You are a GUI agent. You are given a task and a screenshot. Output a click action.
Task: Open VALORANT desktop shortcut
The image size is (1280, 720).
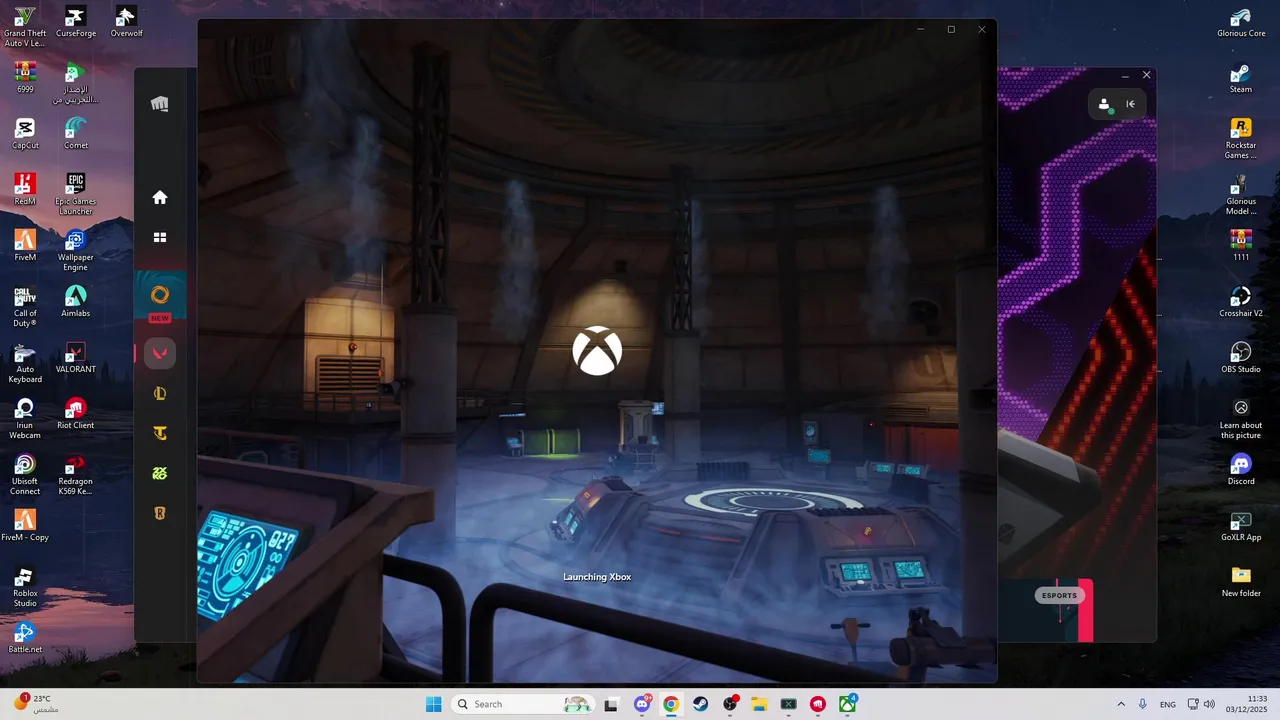pos(76,358)
